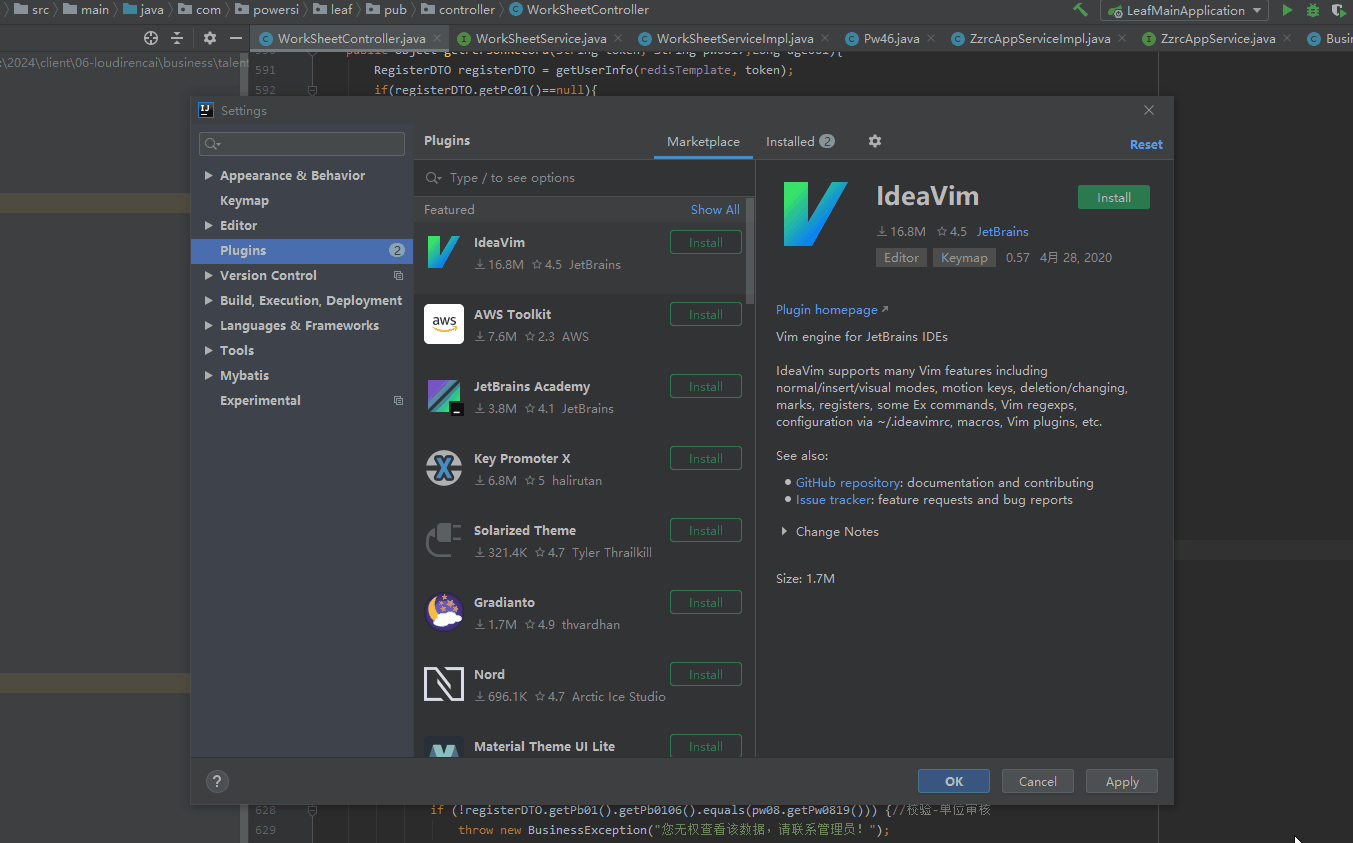This screenshot has height=843, width=1353.
Task: Start debugging with the bug icon
Action: (x=1313, y=10)
